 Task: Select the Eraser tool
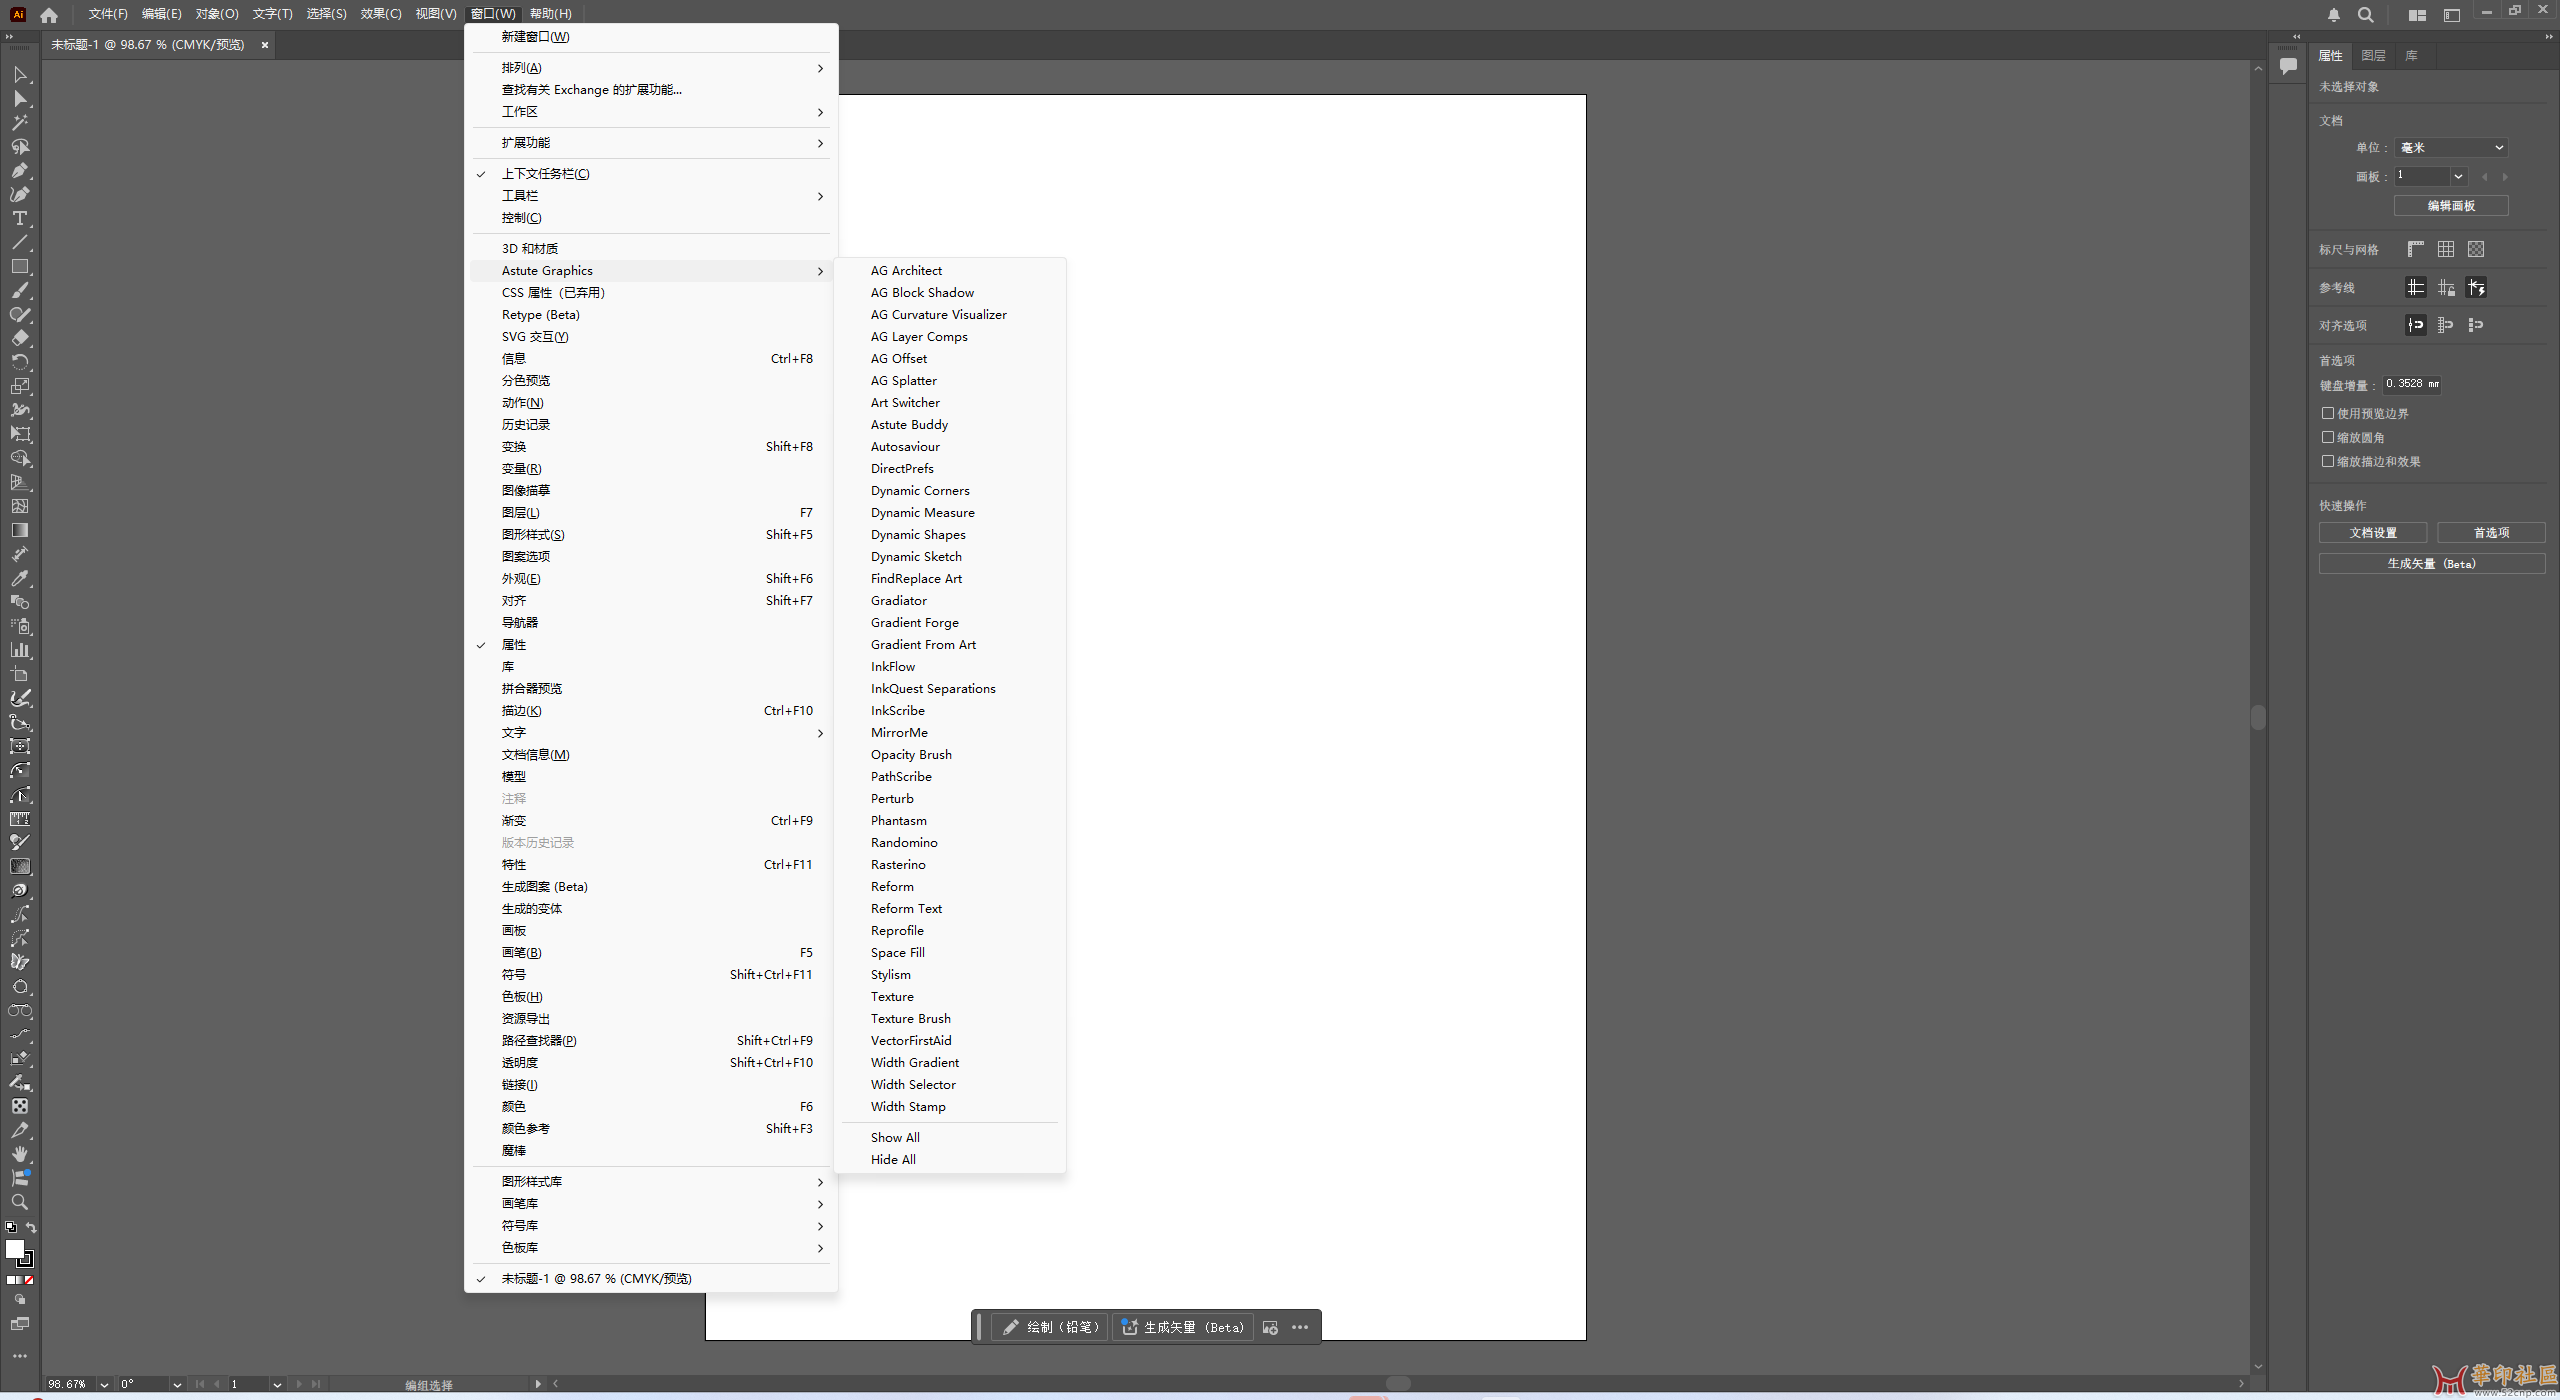tap(20, 339)
